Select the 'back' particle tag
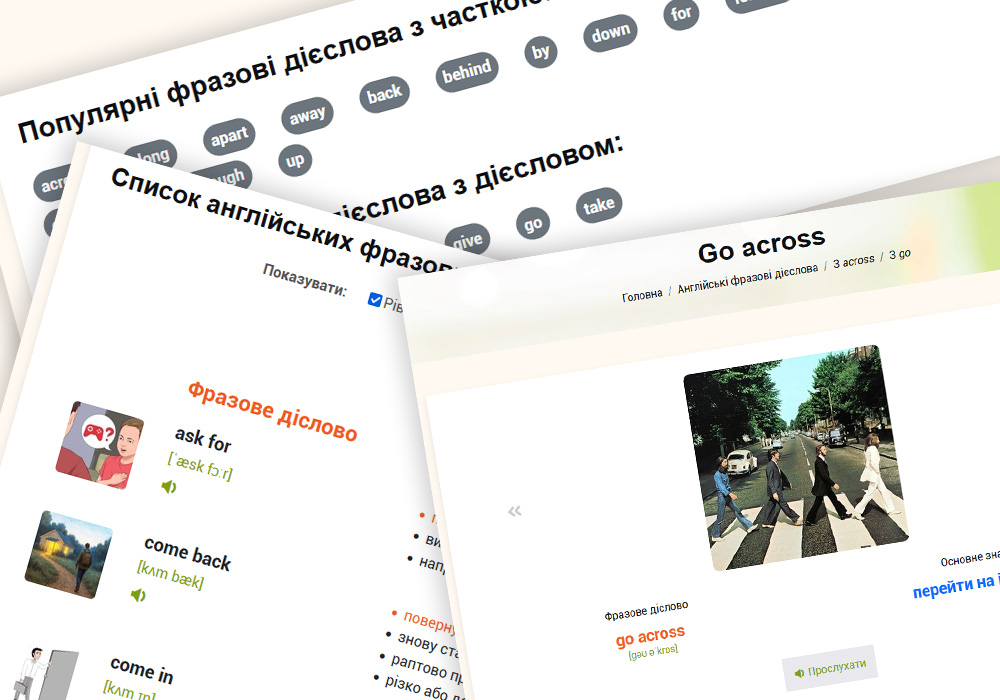Screen dimensions: 1000x700 point(385,94)
